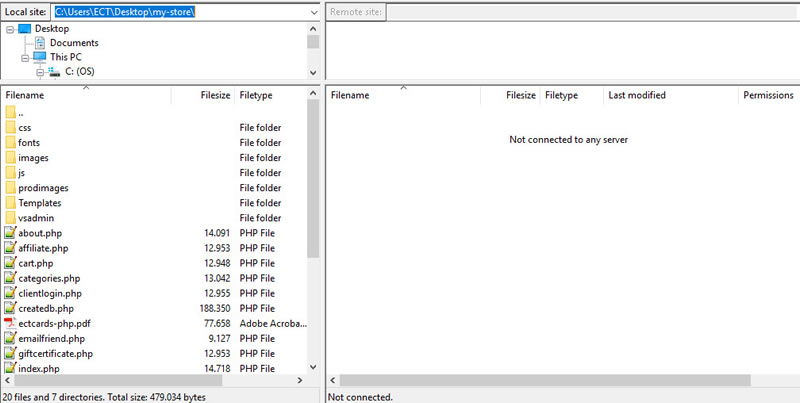This screenshot has height=403, width=800.
Task: Collapse the Desktop tree node
Action: coord(10,30)
